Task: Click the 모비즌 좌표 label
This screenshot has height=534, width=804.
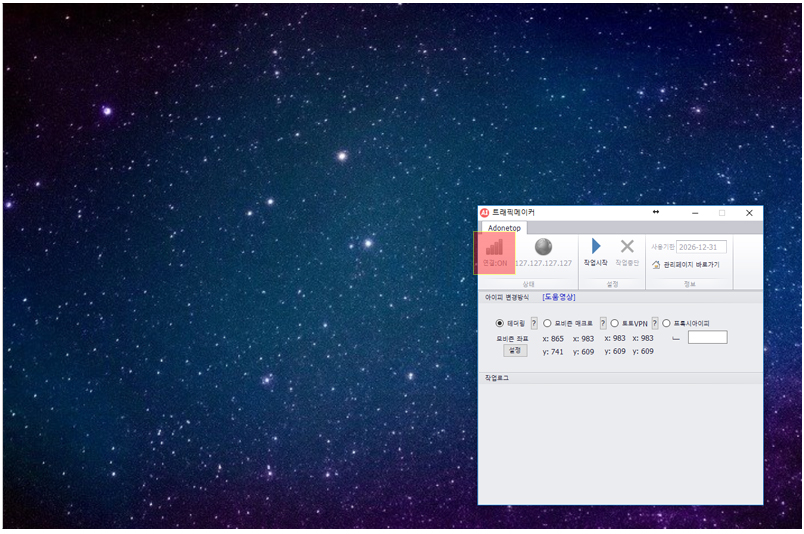Action: [512, 339]
